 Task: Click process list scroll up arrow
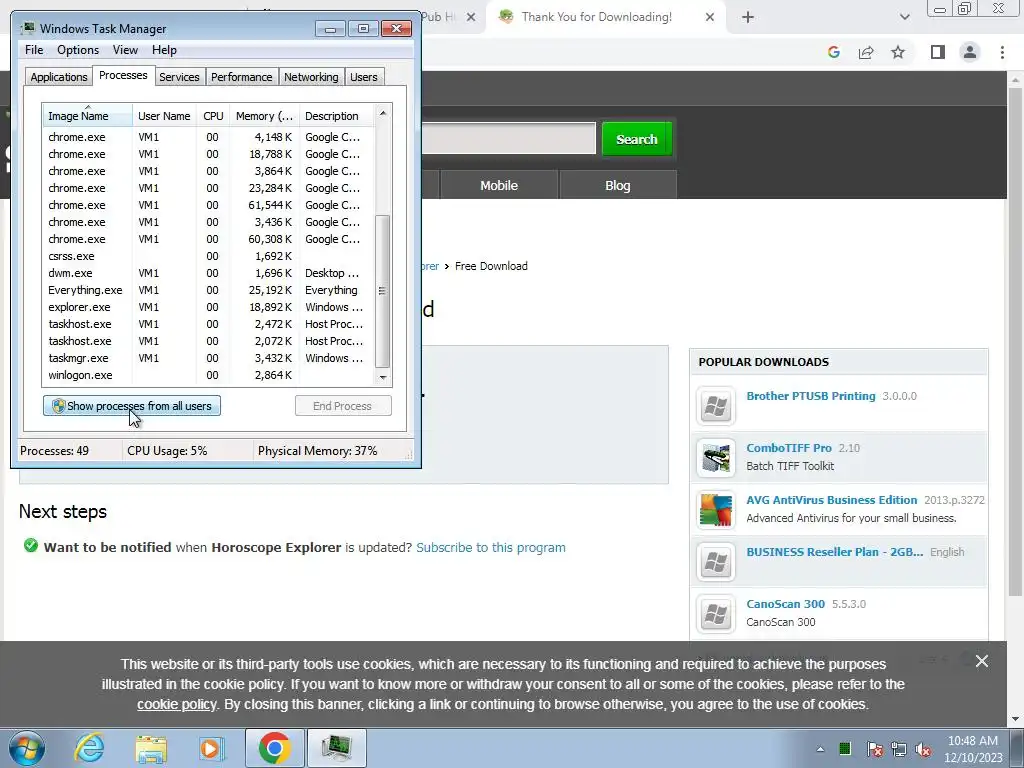point(383,113)
